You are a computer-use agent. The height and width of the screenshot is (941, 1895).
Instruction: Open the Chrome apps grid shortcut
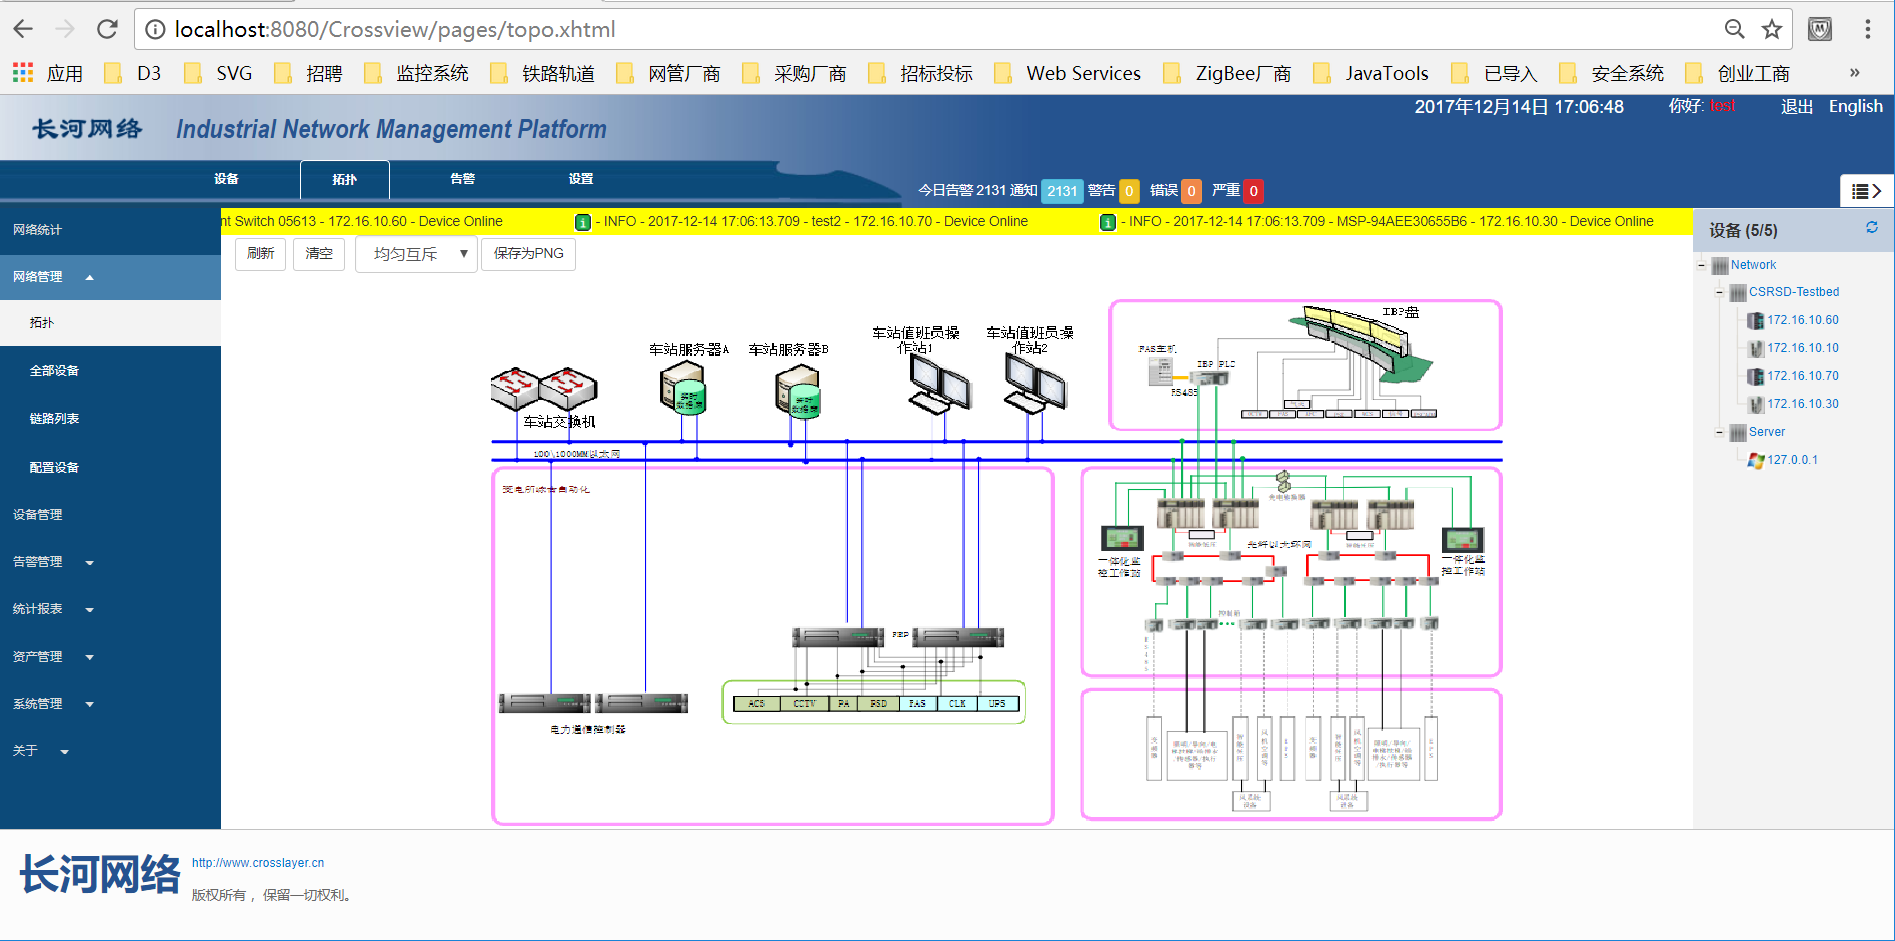(x=23, y=73)
